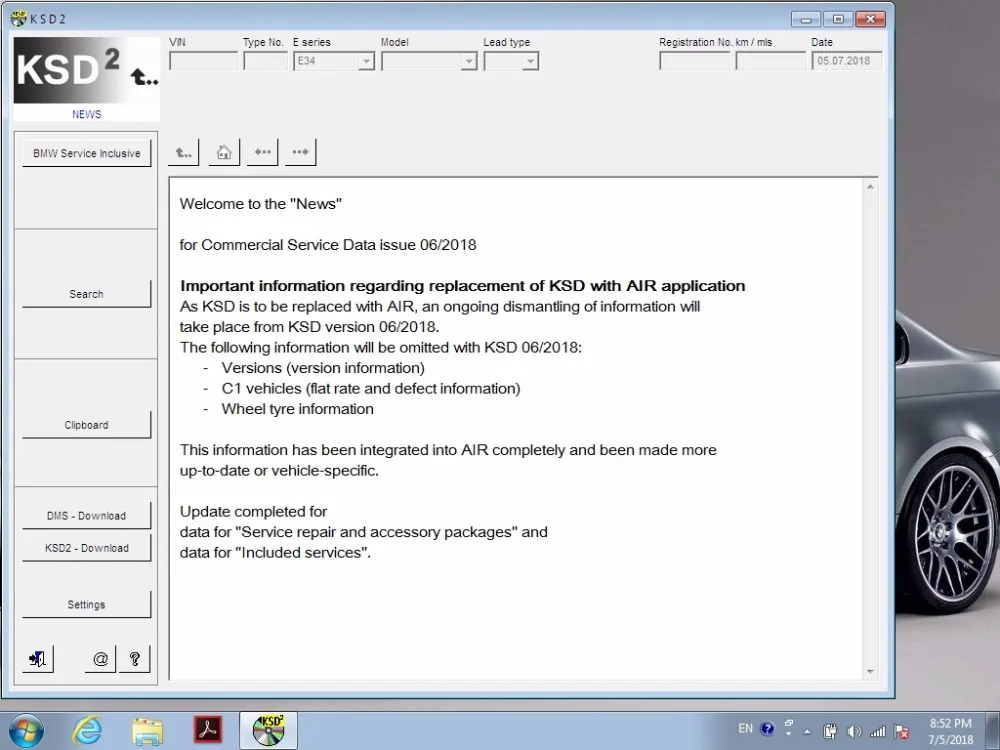The width and height of the screenshot is (1000, 750).
Task: Open Windows Explorer from the taskbar
Action: 147,731
